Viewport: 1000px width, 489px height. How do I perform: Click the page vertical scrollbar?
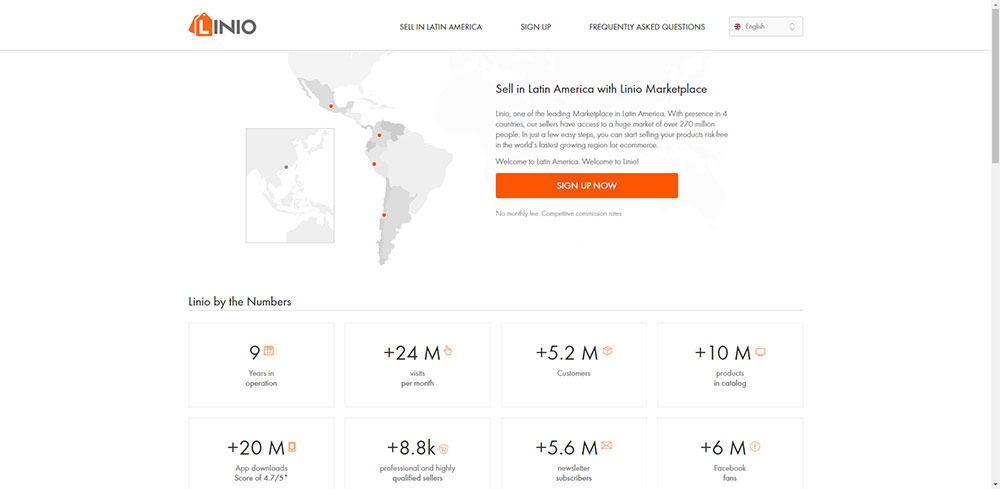tap(993, 100)
